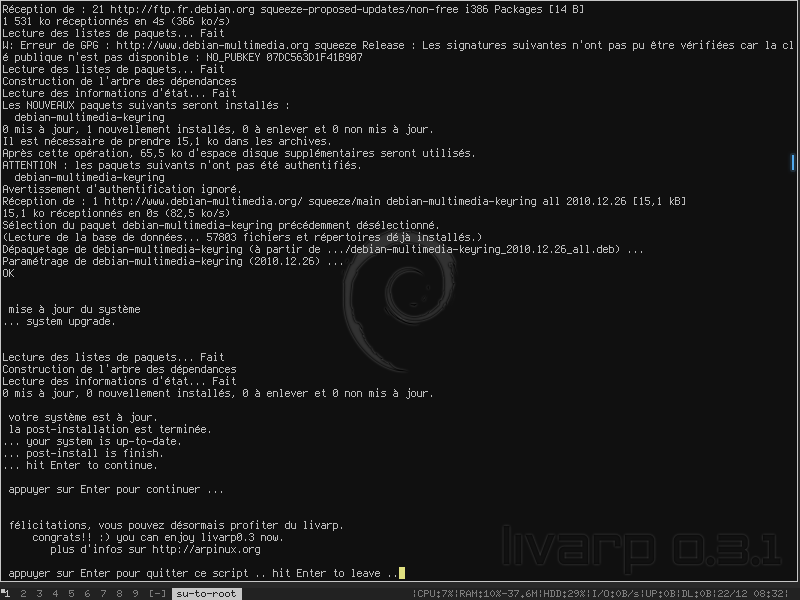The image size is (800, 600).
Task: Click the [-] layout symbol
Action: pyautogui.click(x=157, y=593)
